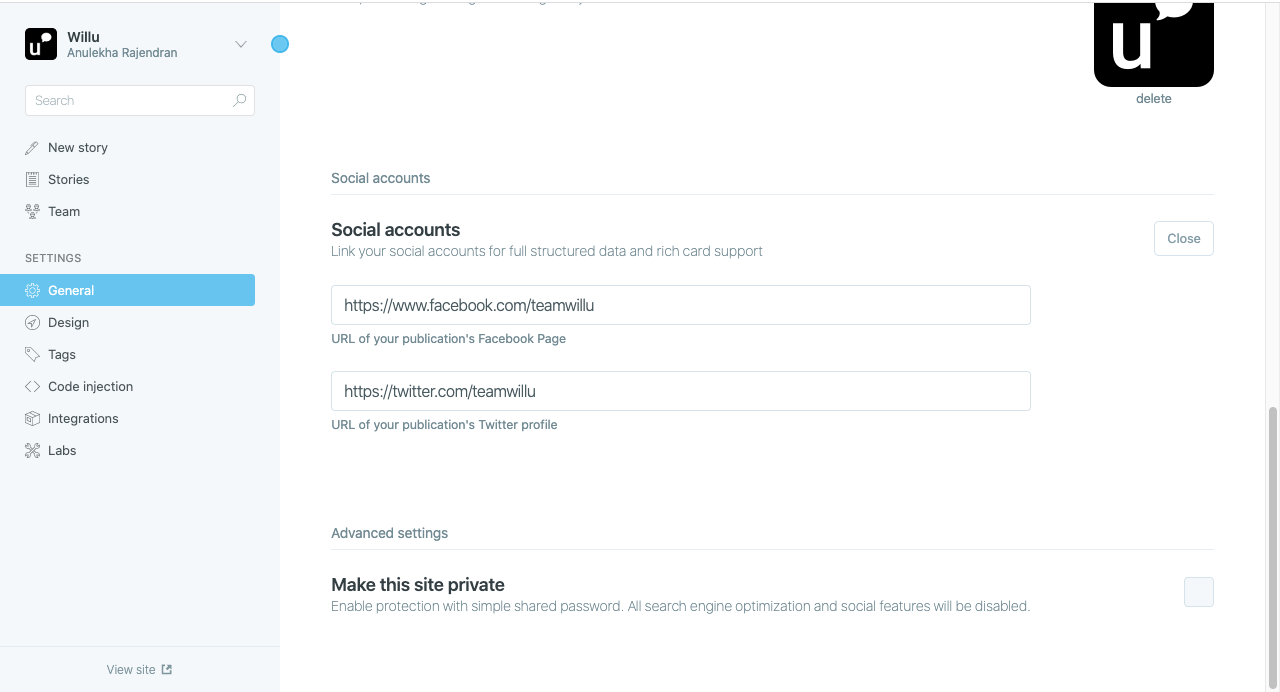
Task: Click the Twitter profile URL field
Action: tap(681, 391)
